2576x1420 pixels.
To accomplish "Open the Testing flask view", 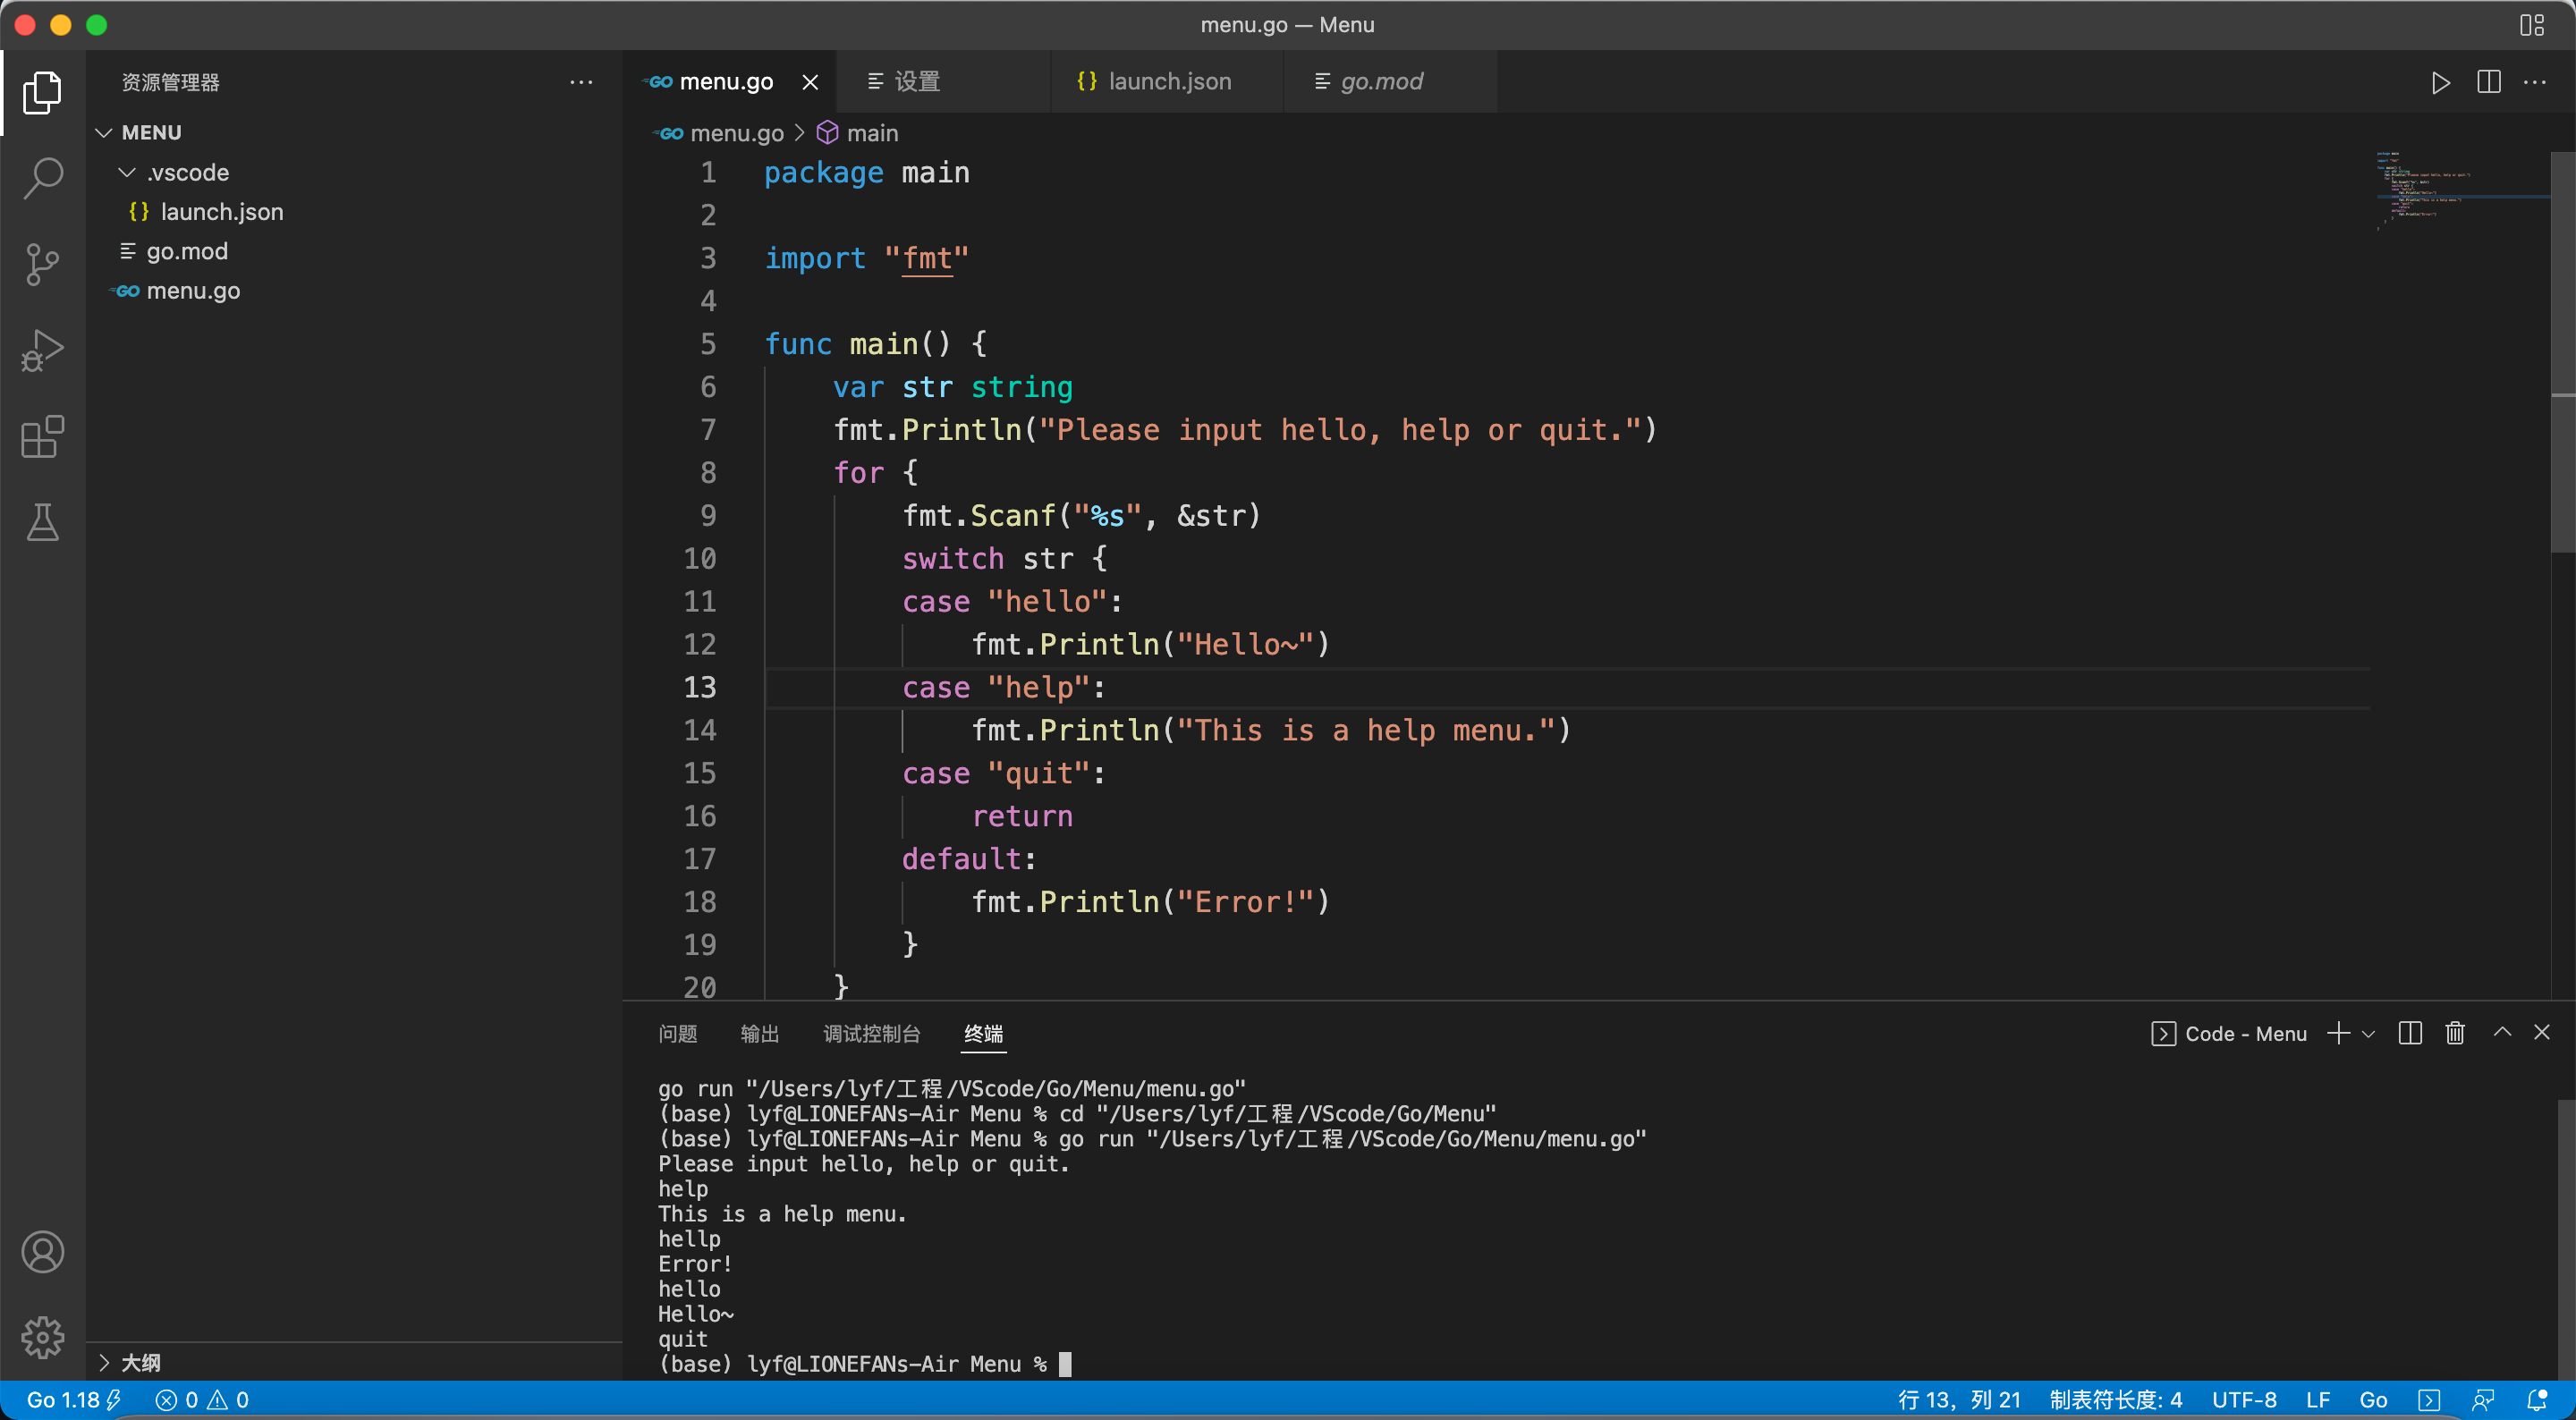I will [42, 523].
